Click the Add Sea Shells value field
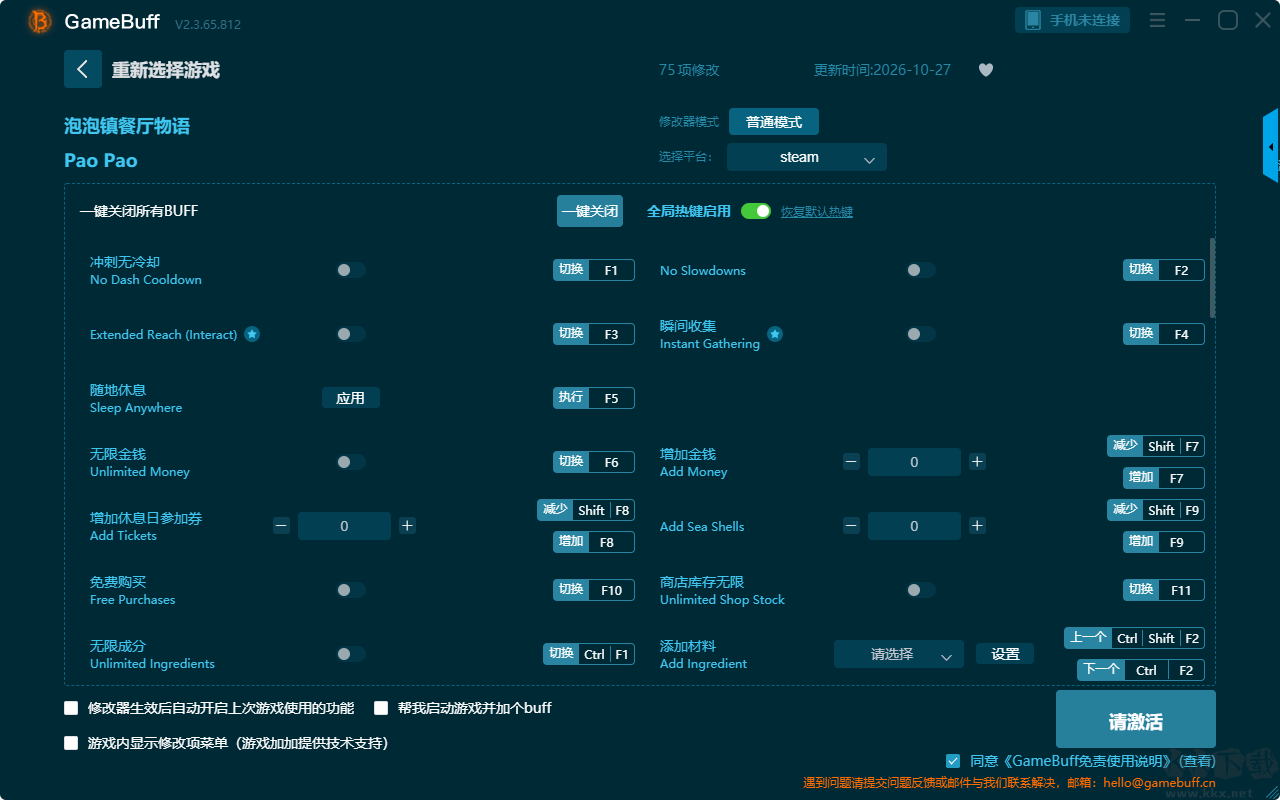This screenshot has height=800, width=1280. click(x=914, y=526)
